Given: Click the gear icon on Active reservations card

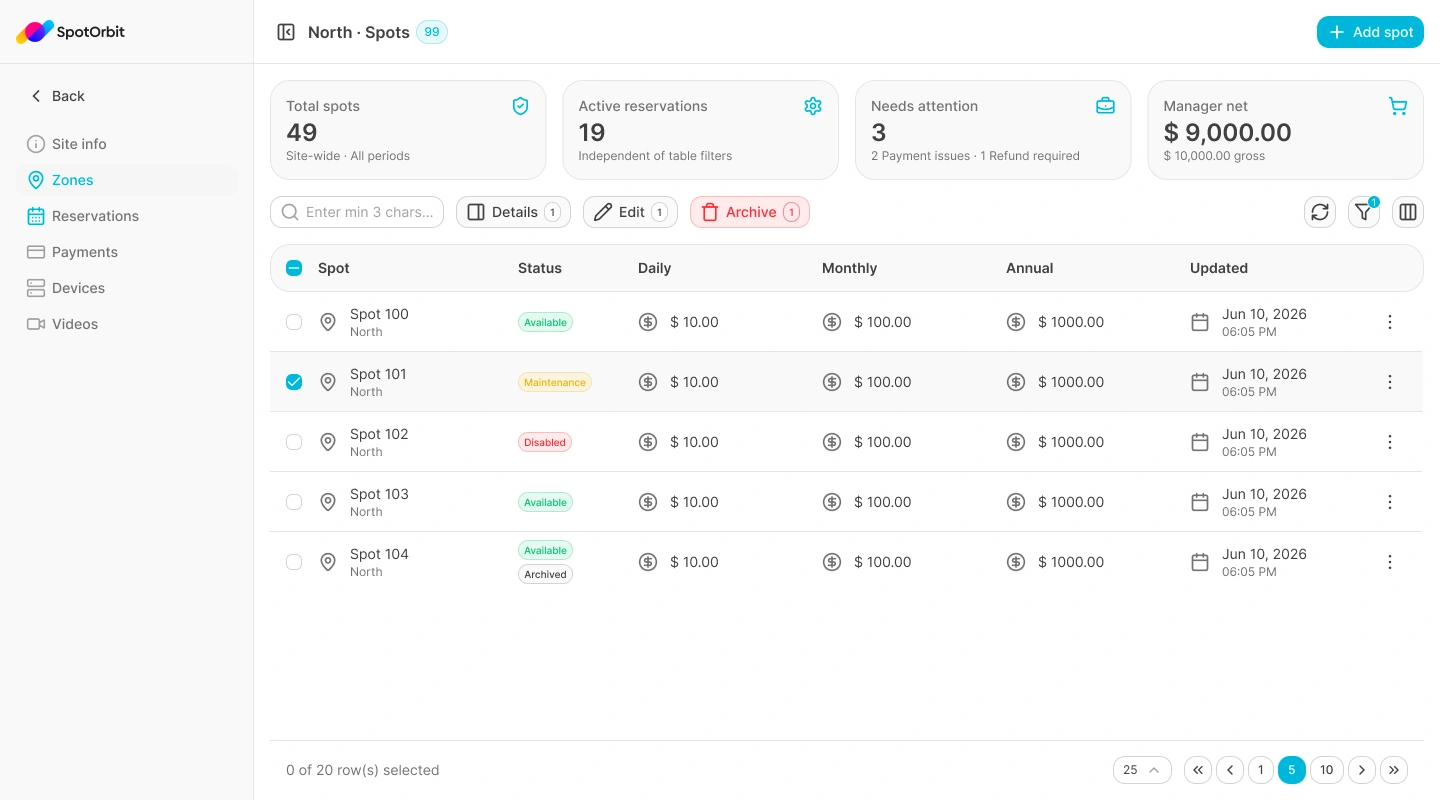Looking at the screenshot, I should coord(813,106).
